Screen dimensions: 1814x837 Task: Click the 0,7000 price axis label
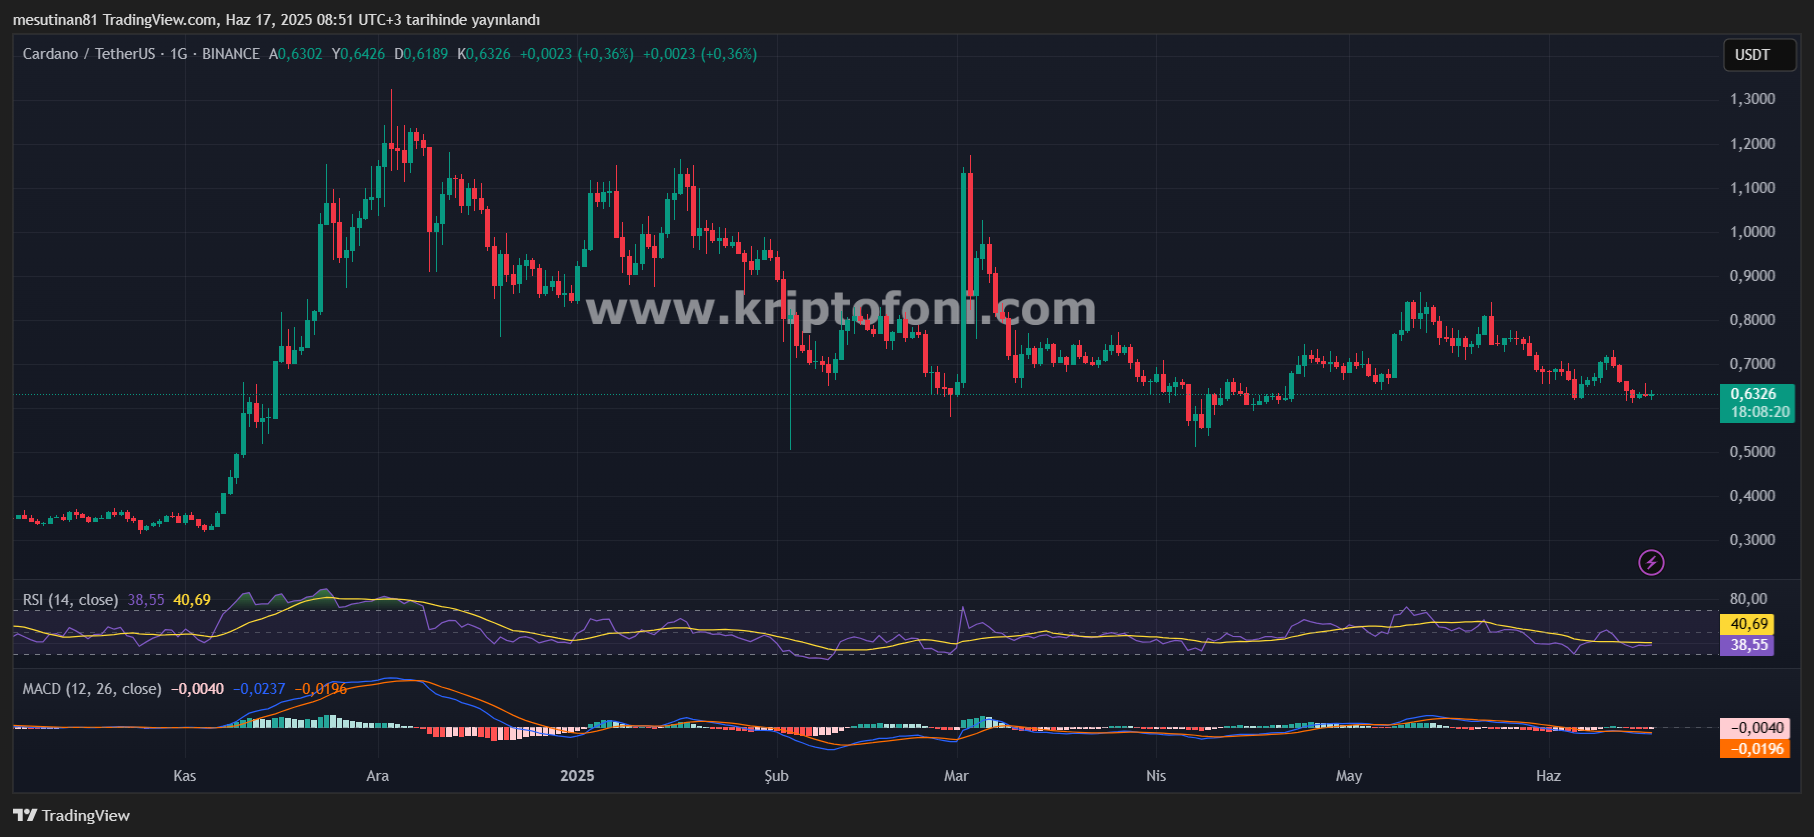(x=1753, y=364)
